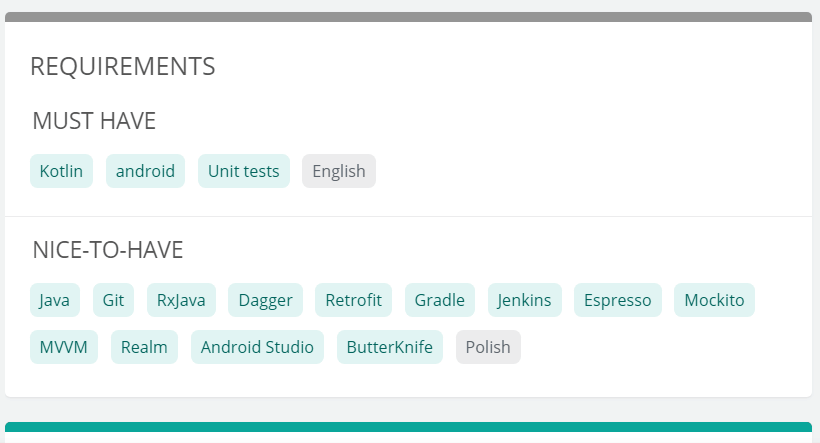The width and height of the screenshot is (820, 443).
Task: Select the Polish language tag
Action: click(x=488, y=347)
